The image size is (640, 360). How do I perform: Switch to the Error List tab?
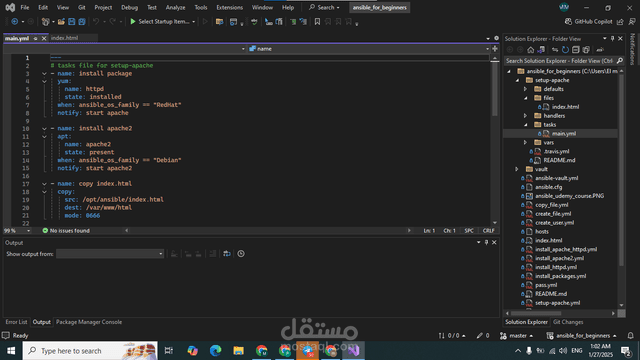coord(16,322)
